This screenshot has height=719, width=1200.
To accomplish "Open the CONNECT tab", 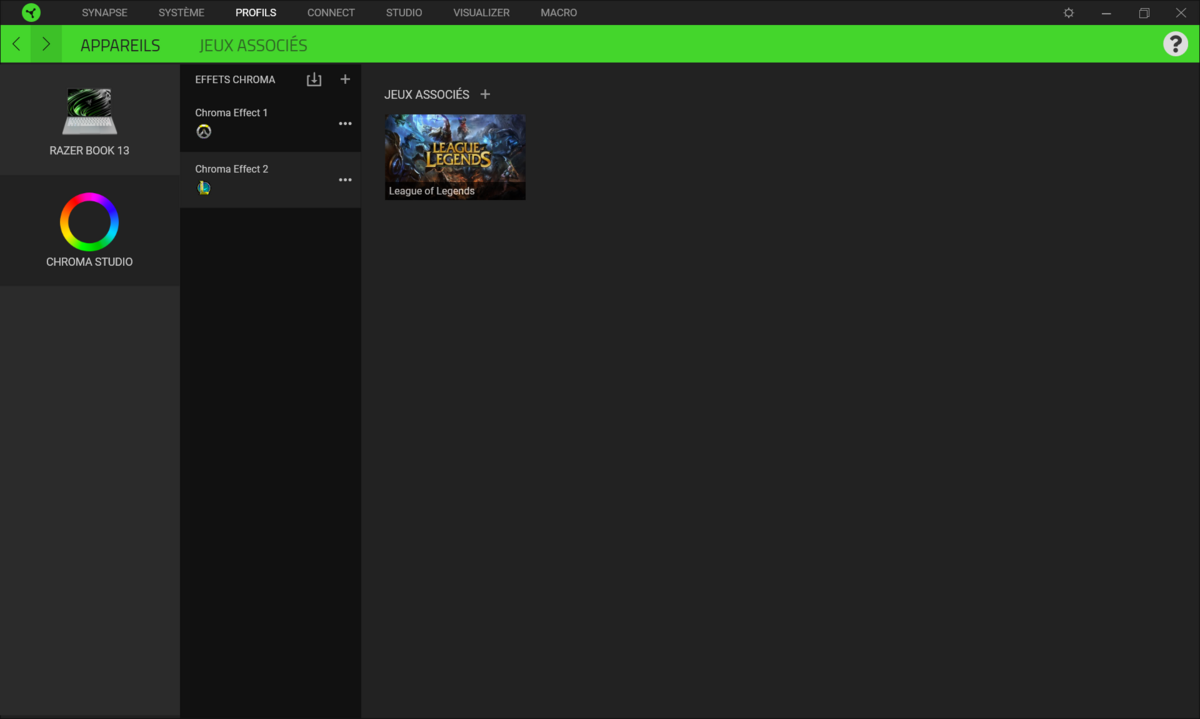I will [331, 13].
